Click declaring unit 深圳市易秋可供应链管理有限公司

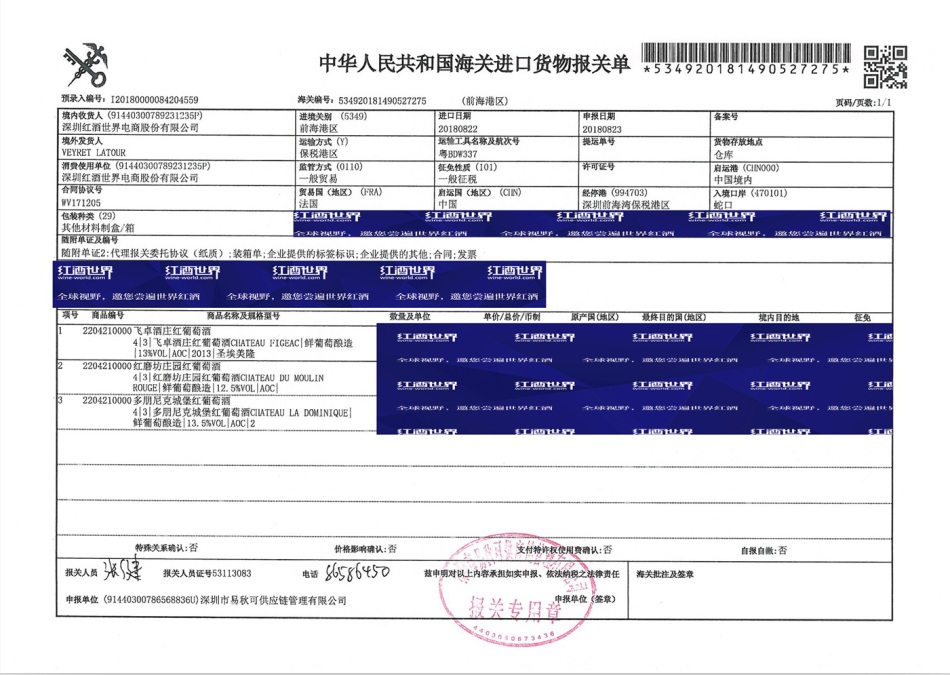(x=273, y=600)
